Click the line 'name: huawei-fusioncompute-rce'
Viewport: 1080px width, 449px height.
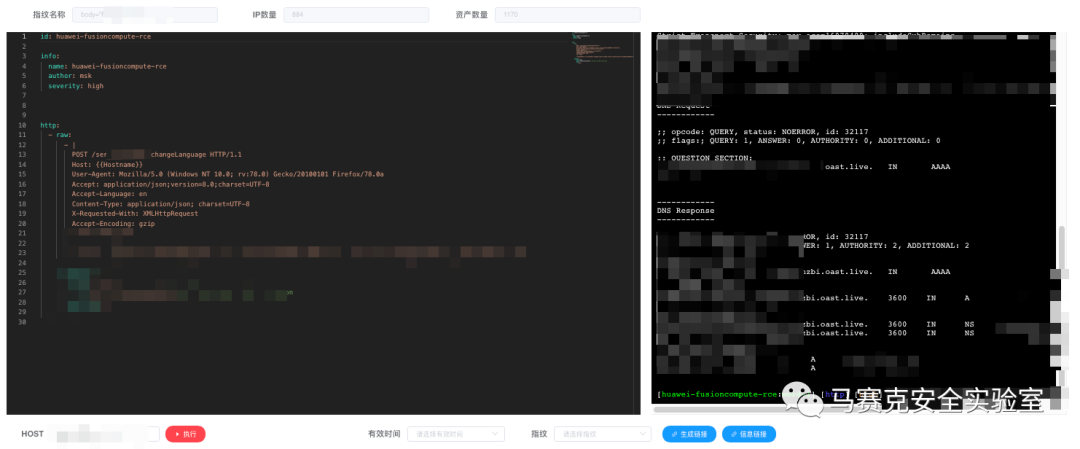(x=107, y=66)
